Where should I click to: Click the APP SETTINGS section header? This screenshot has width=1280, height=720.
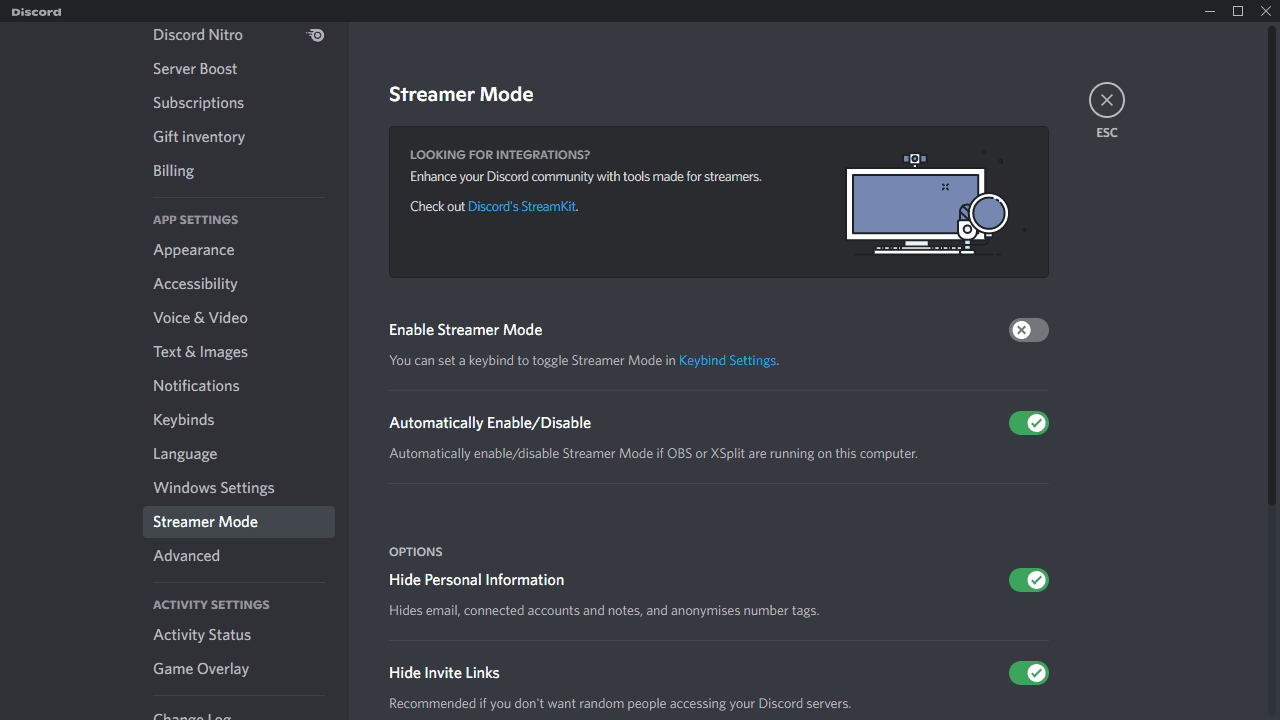pyautogui.click(x=196, y=220)
